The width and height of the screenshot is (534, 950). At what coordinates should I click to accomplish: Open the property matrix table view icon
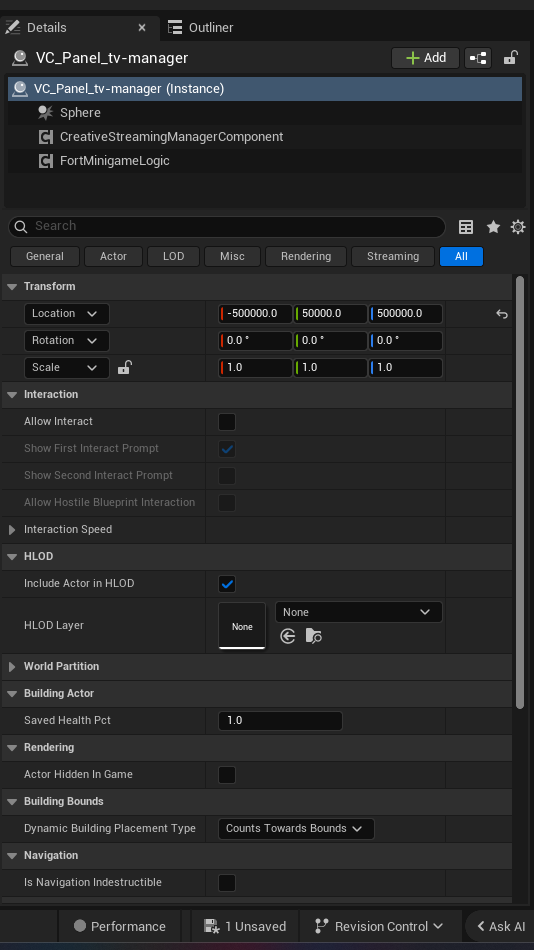466,227
